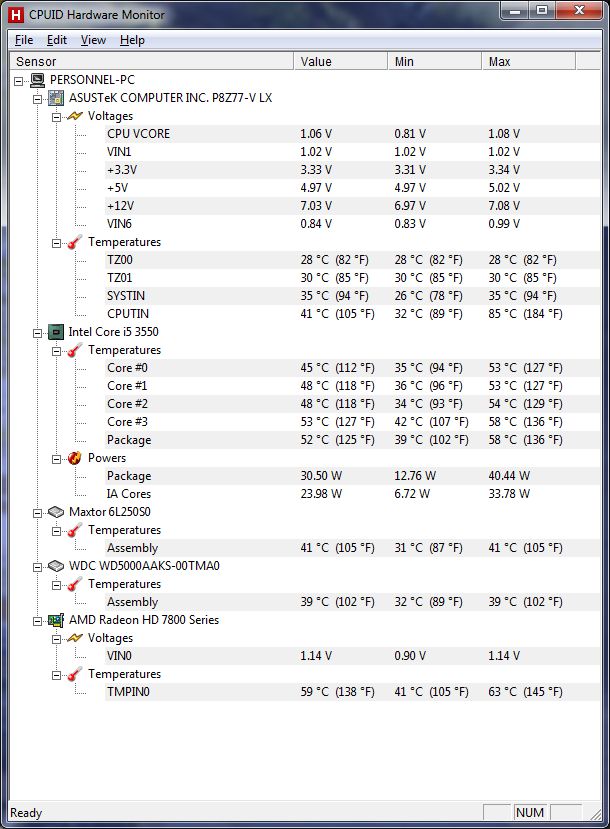Click the Maxtor 6L250S0 hard drive icon
This screenshot has width=610, height=829.
(x=57, y=512)
